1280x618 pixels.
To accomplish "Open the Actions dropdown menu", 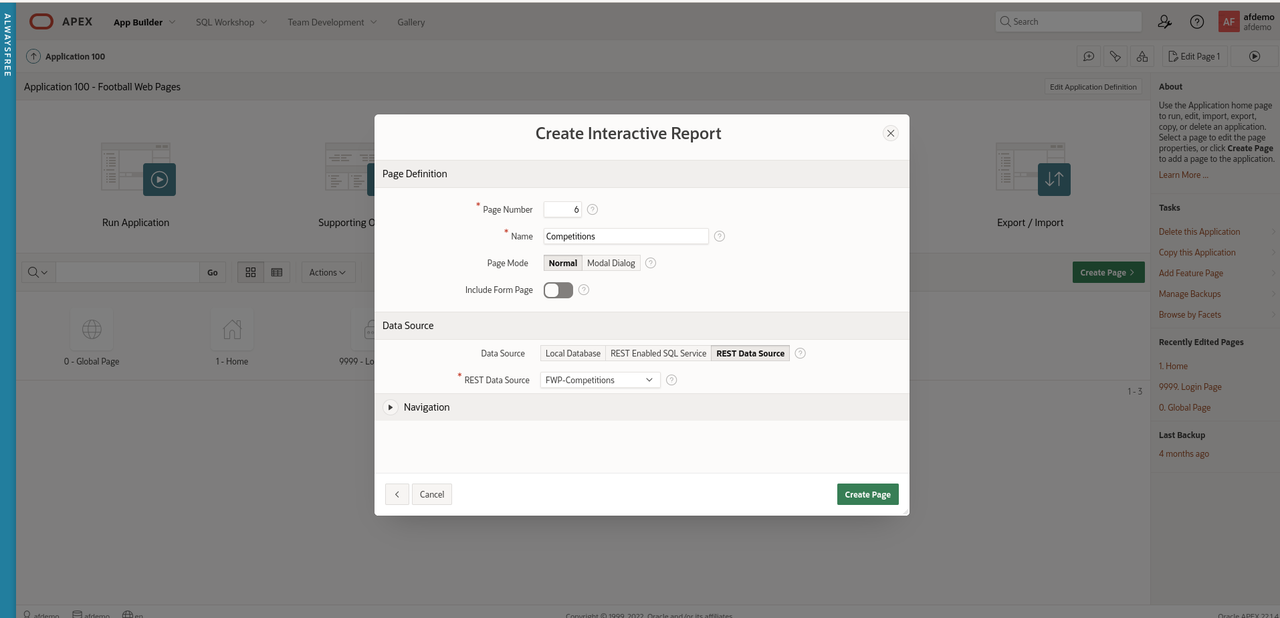I will [327, 272].
